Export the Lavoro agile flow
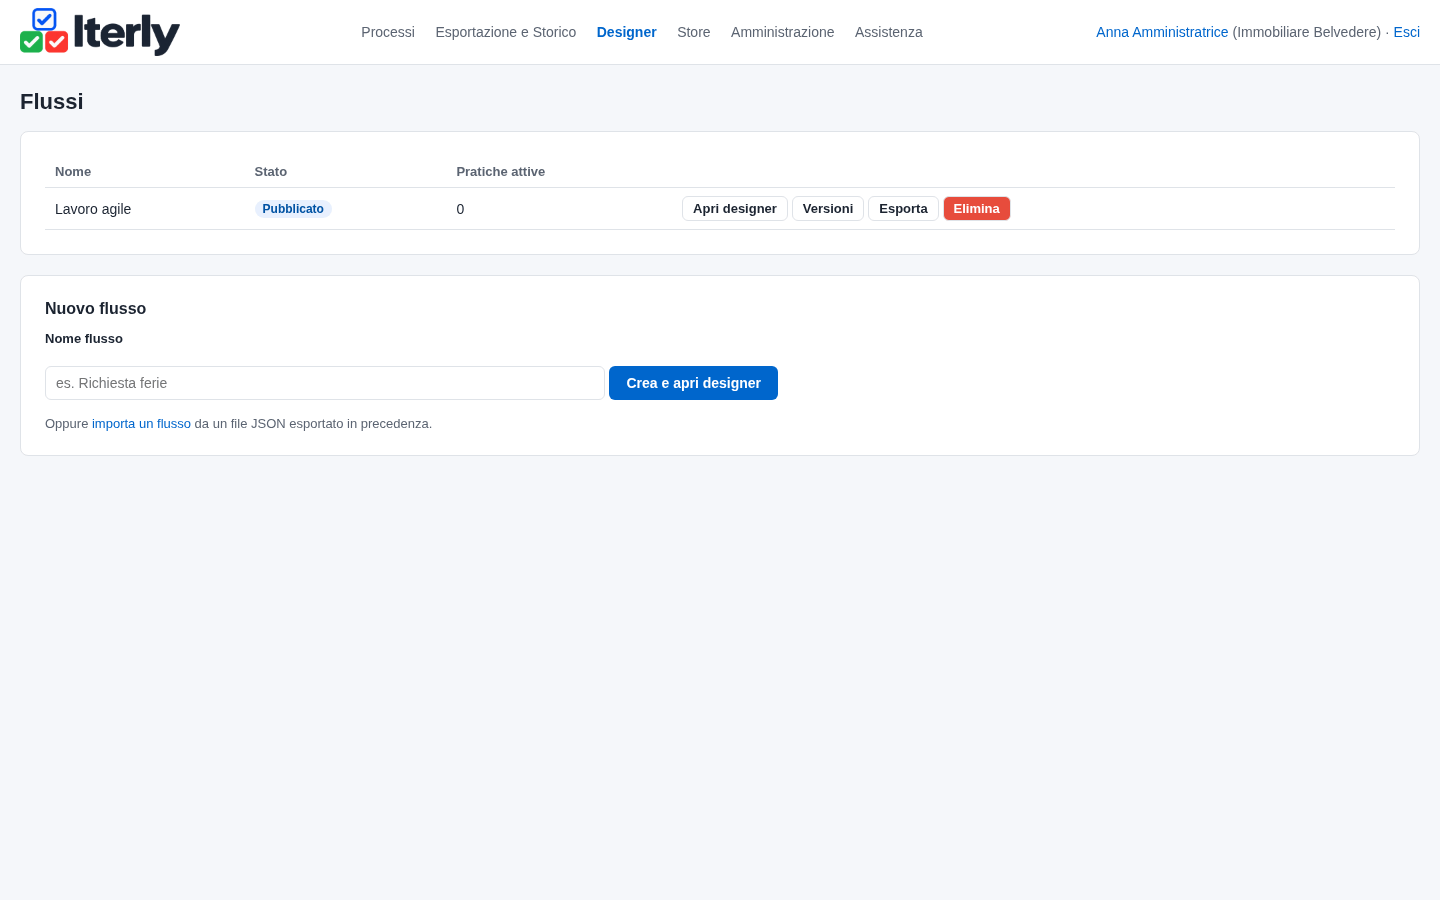Screen dimensions: 1440x900 pyautogui.click(x=903, y=209)
